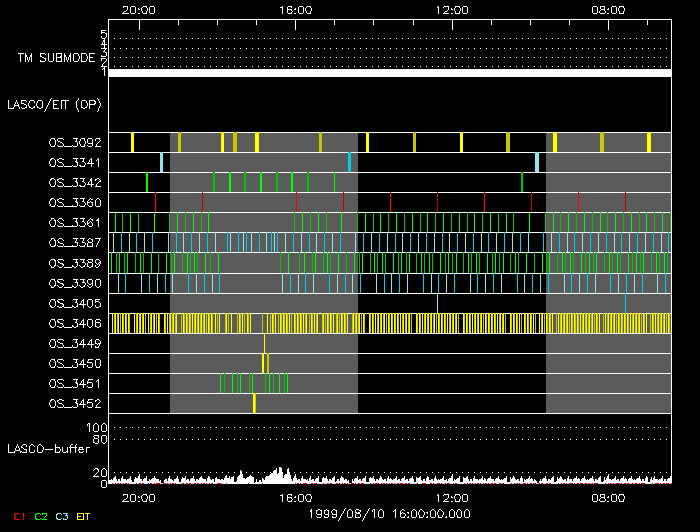700x532 pixels.
Task: Select the OS_3360 row label
Action: tap(74, 203)
